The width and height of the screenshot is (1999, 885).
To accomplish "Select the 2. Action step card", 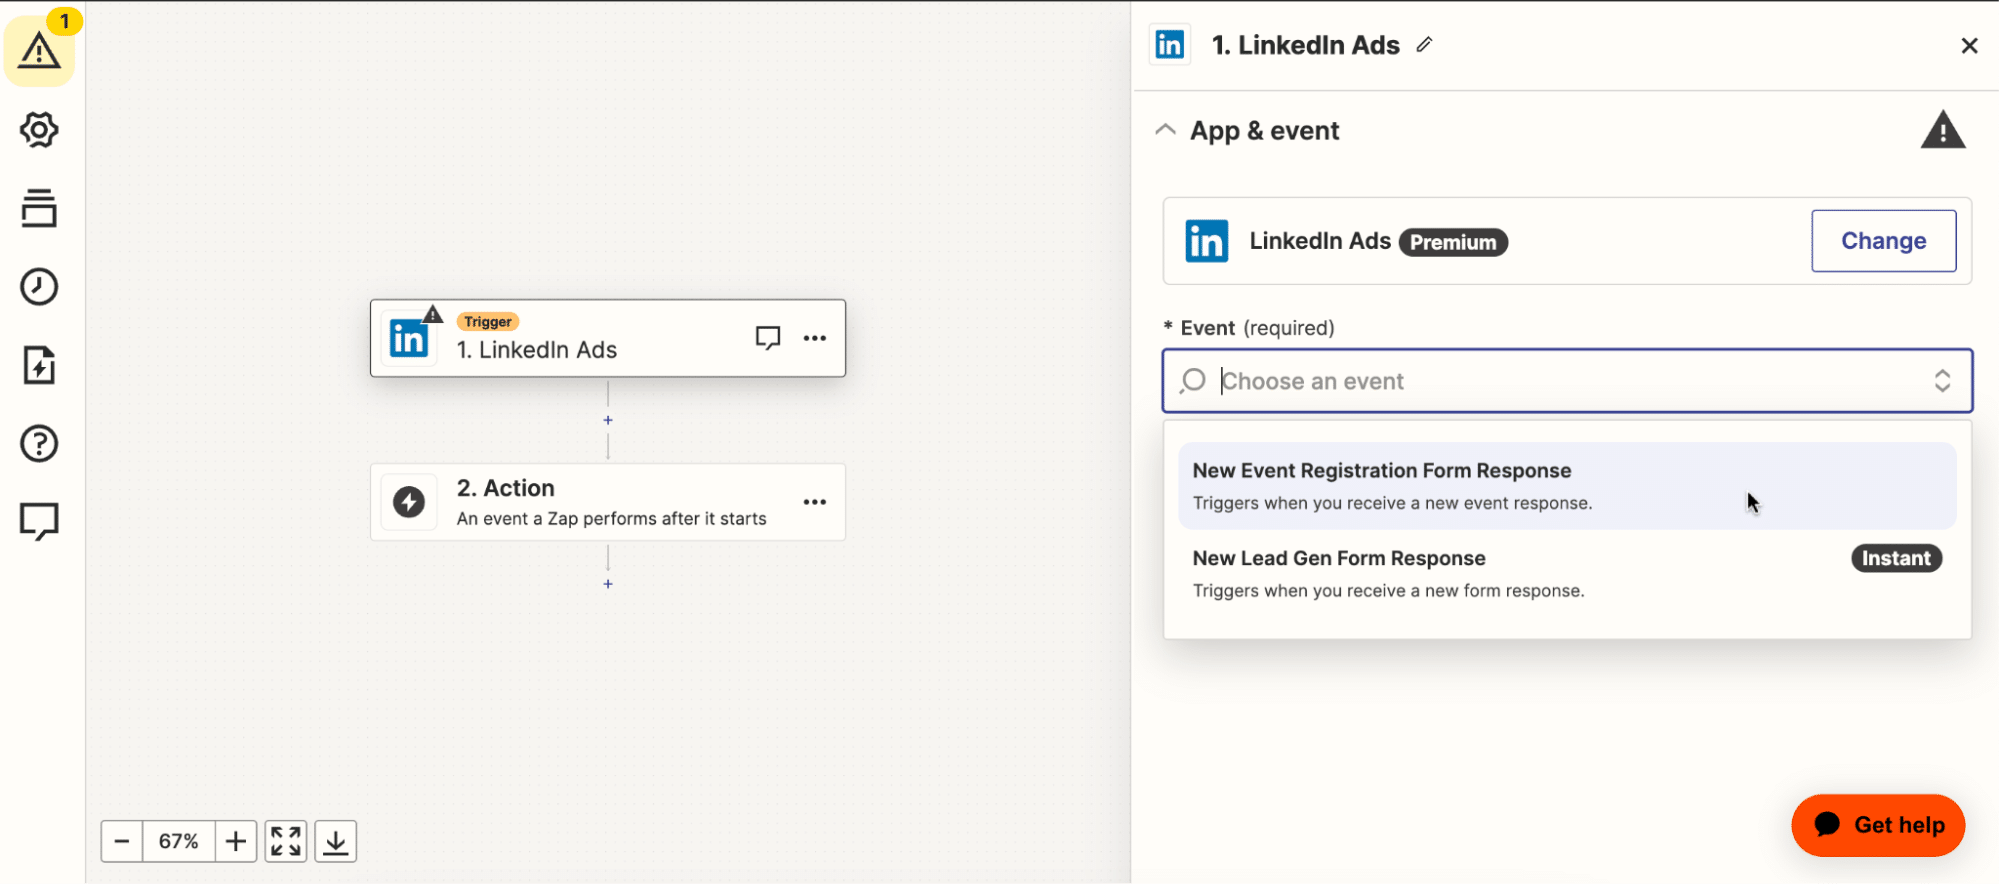I will pyautogui.click(x=608, y=502).
